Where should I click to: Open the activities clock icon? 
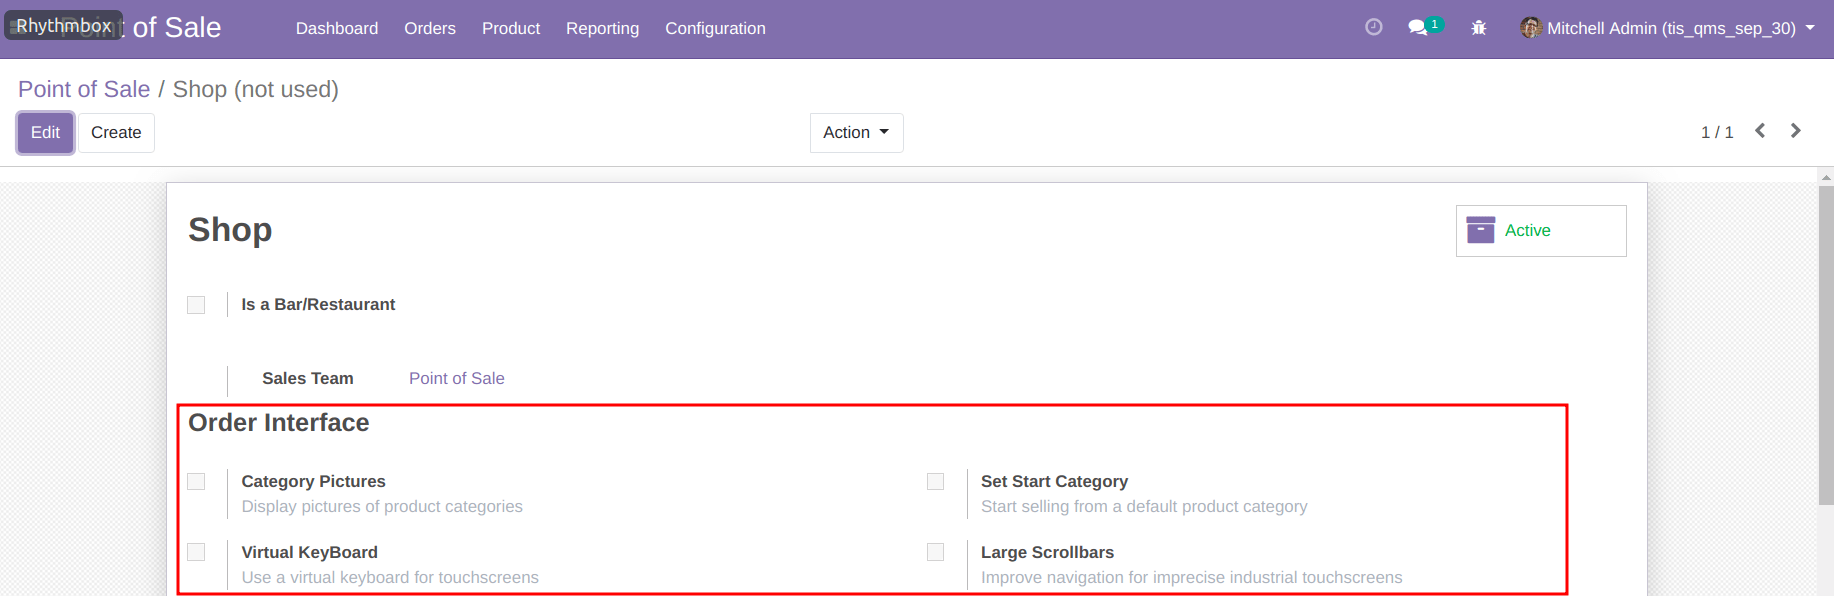click(1374, 28)
